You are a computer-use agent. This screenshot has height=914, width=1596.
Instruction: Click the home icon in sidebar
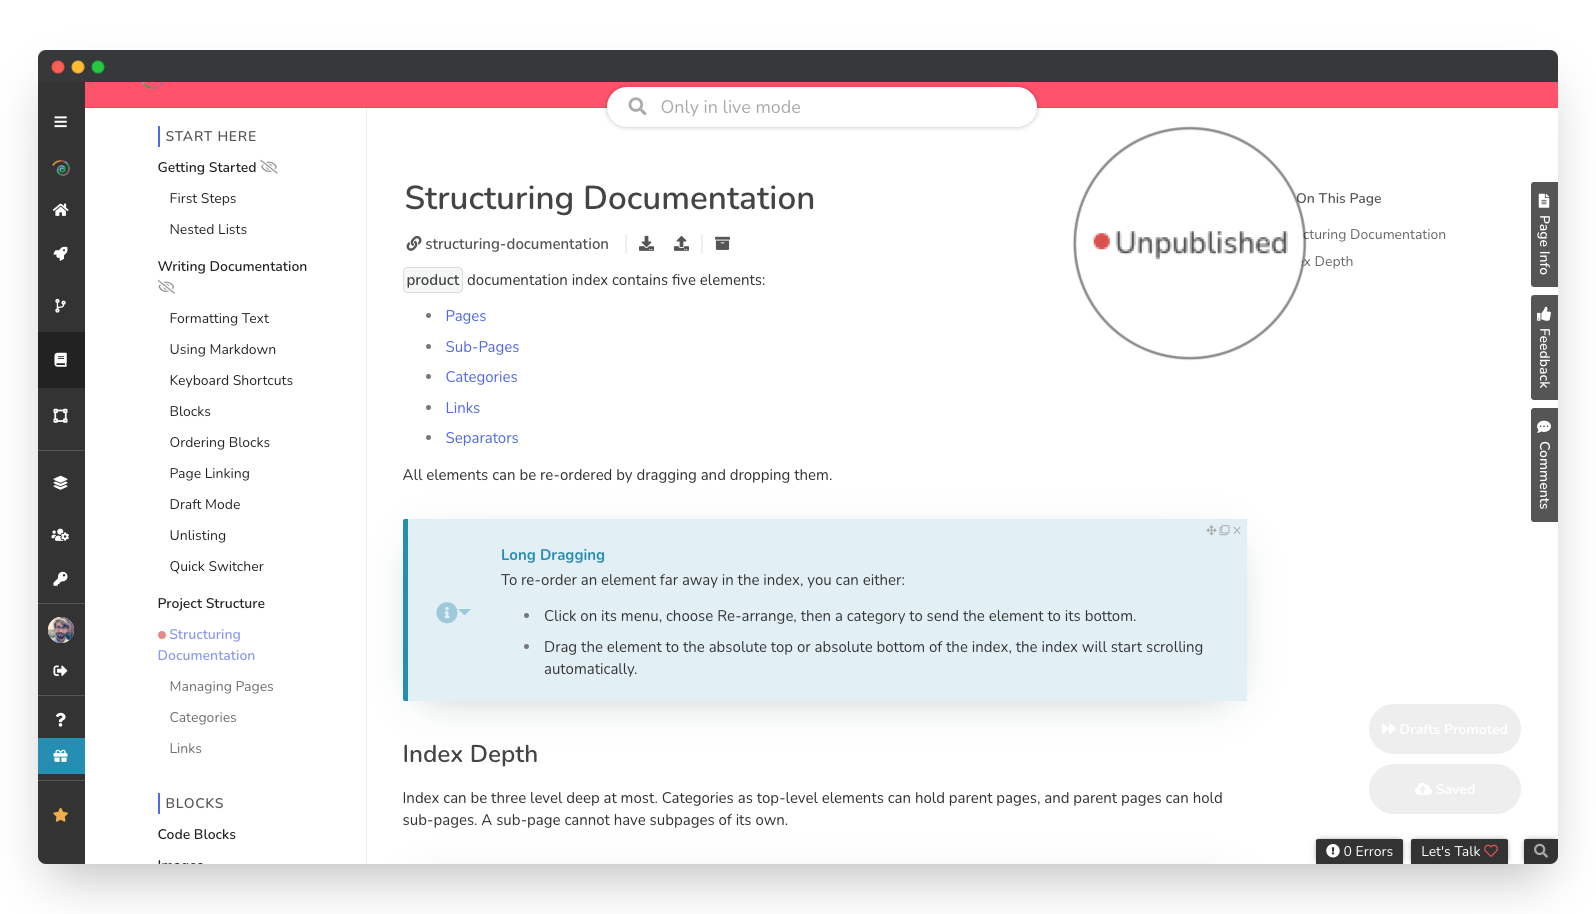coord(61,210)
